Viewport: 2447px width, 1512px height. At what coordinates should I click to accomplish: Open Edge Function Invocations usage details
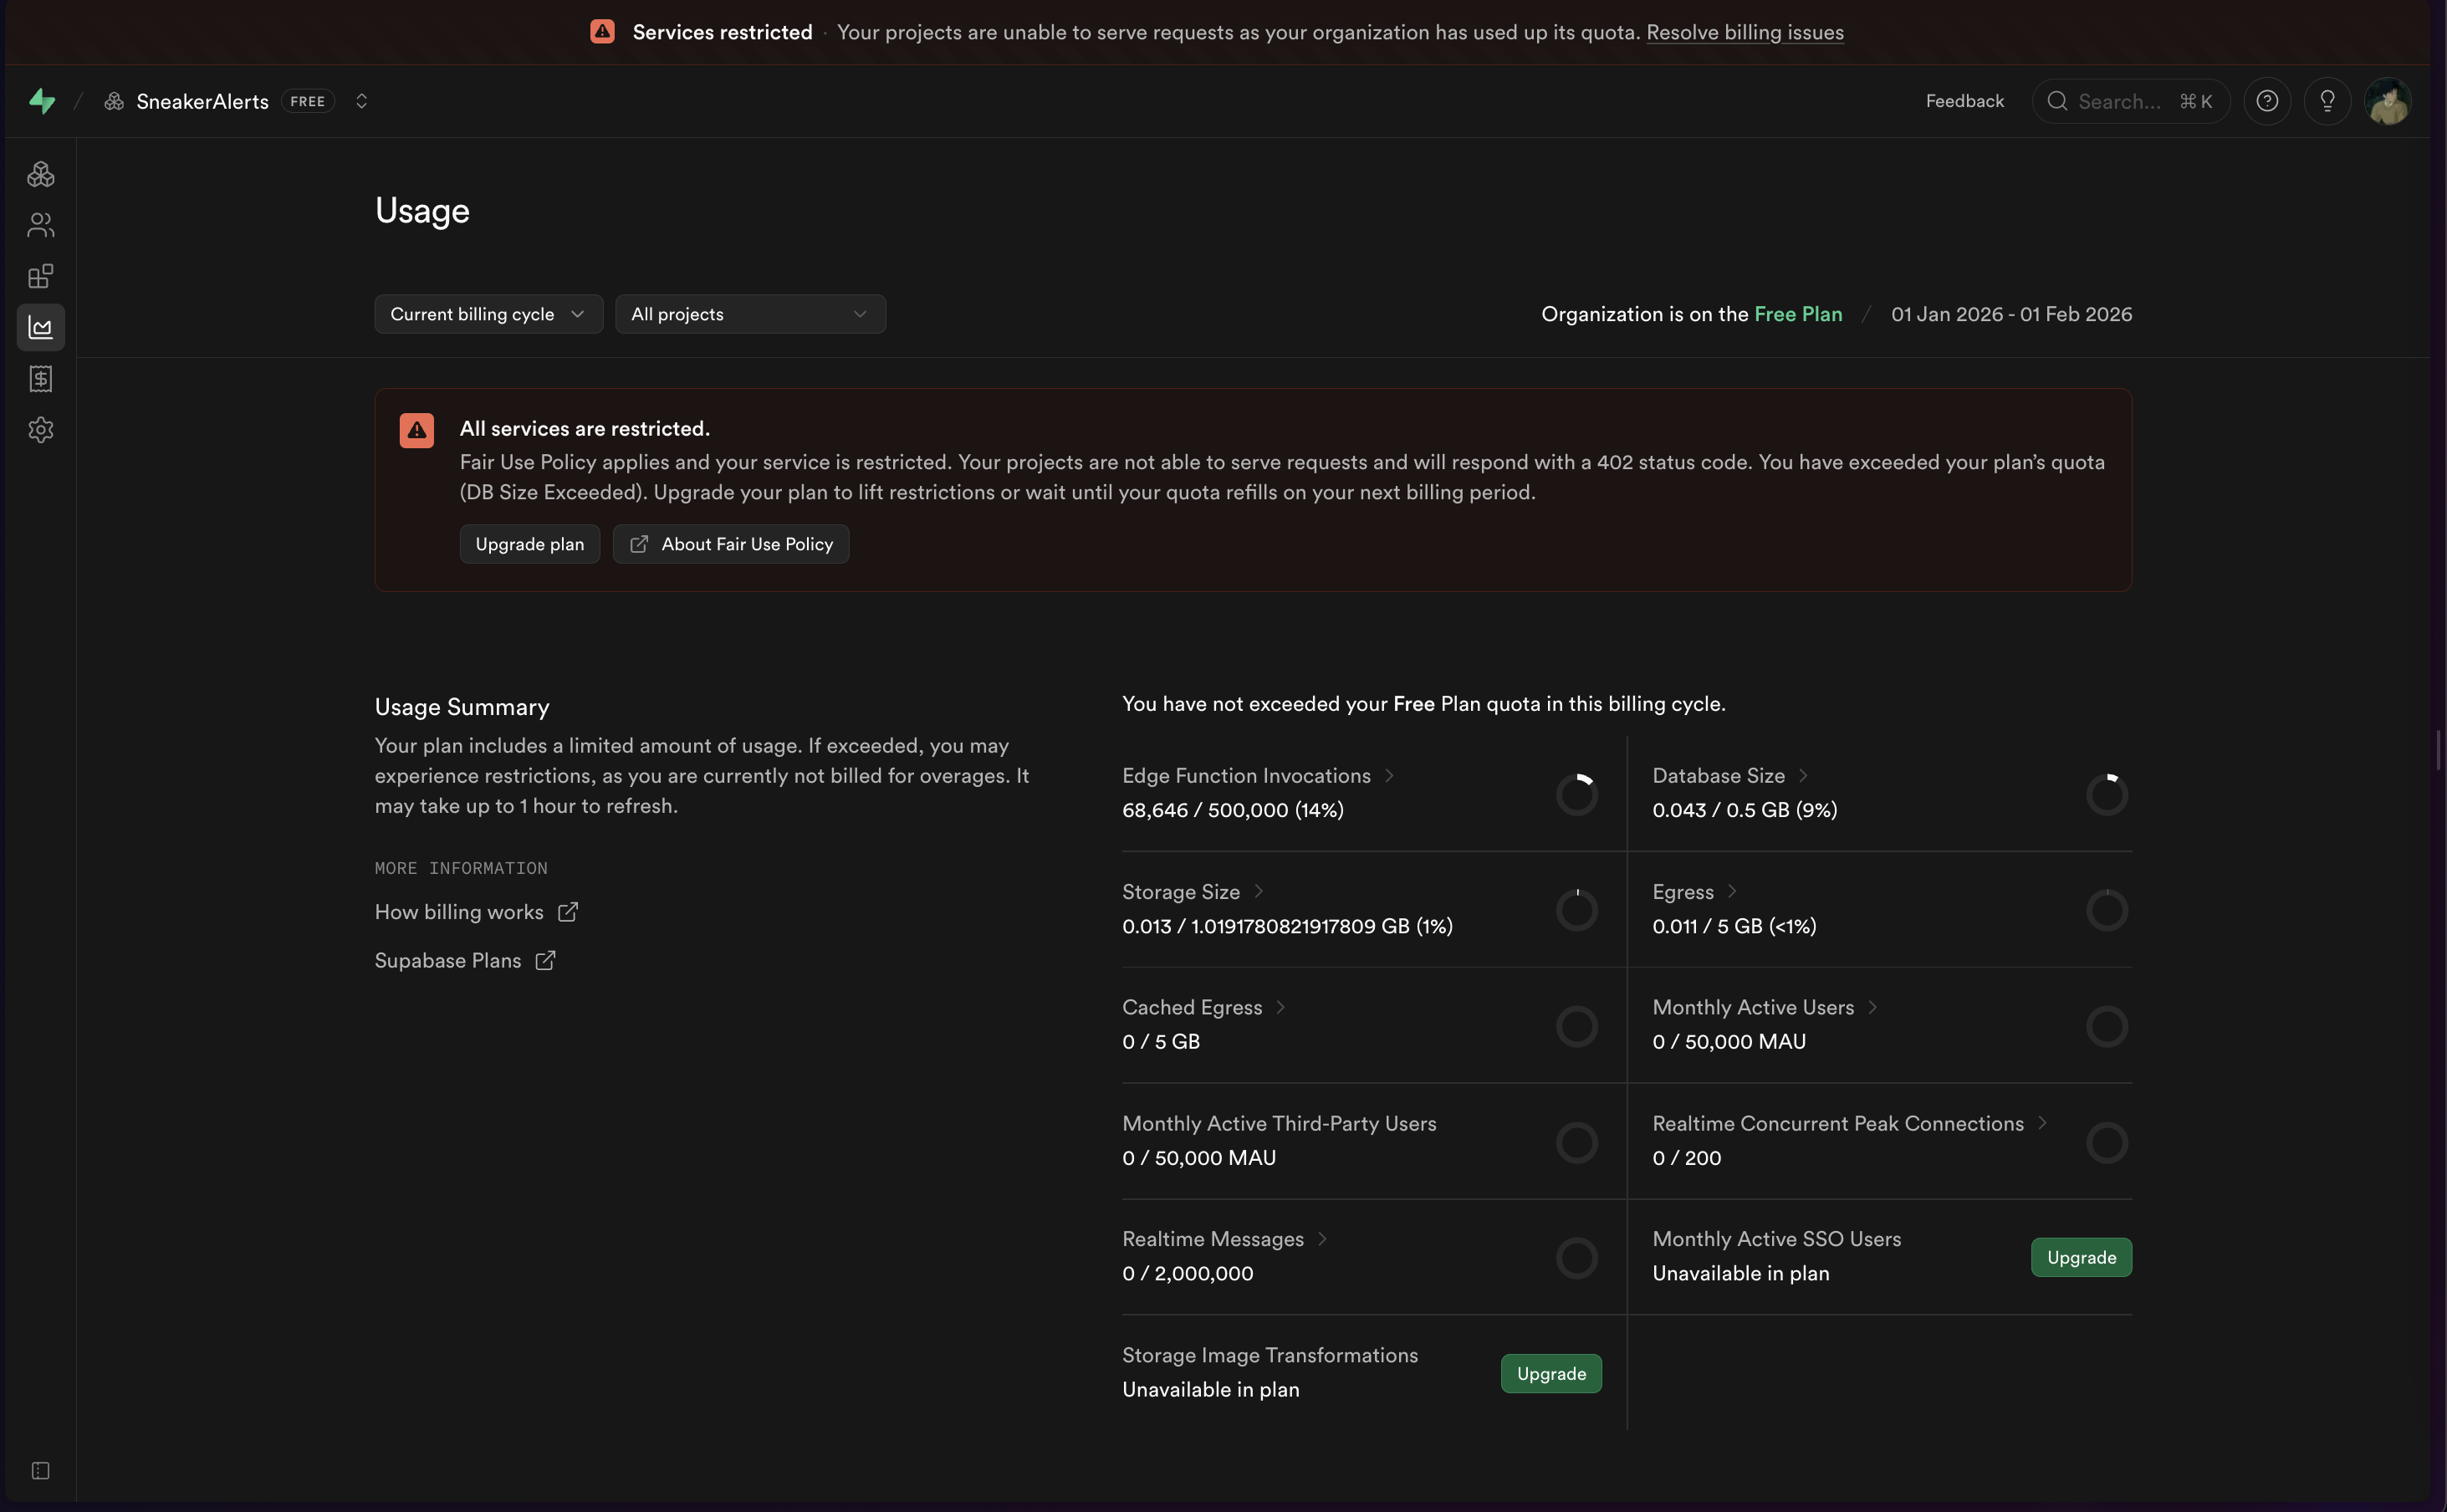pos(1246,776)
